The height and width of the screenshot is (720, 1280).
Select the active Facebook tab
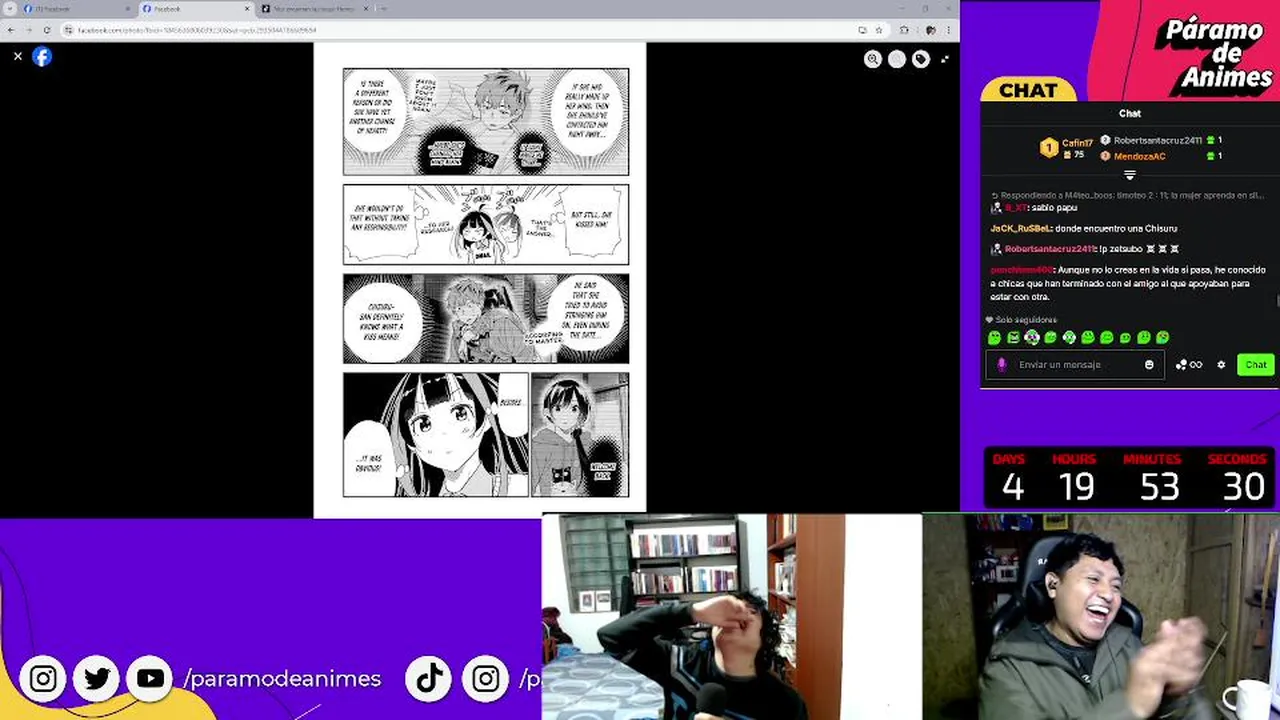(x=195, y=9)
